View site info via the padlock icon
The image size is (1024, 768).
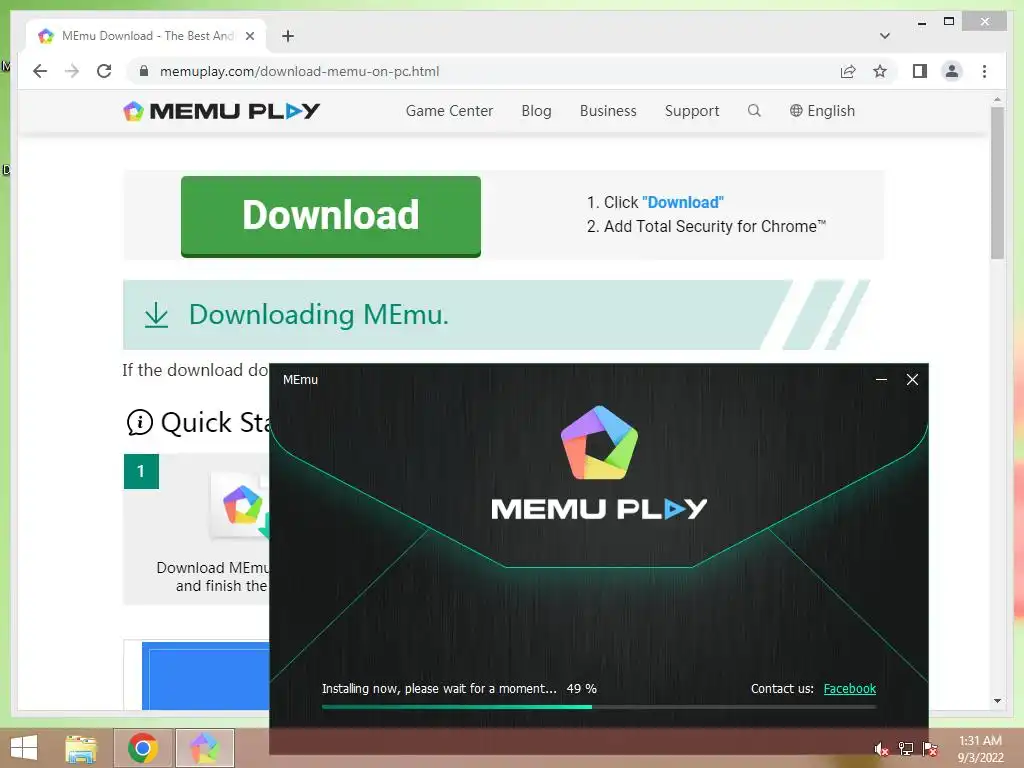click(x=144, y=71)
